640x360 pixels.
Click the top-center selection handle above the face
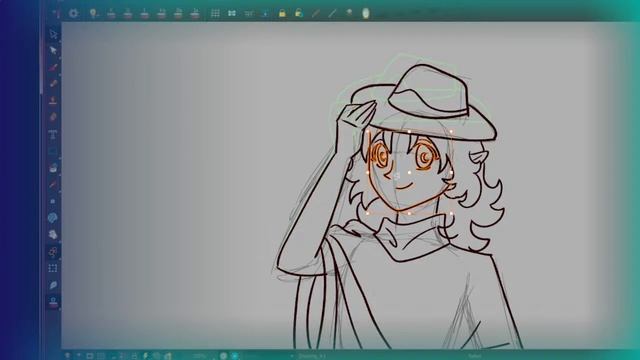click(409, 131)
